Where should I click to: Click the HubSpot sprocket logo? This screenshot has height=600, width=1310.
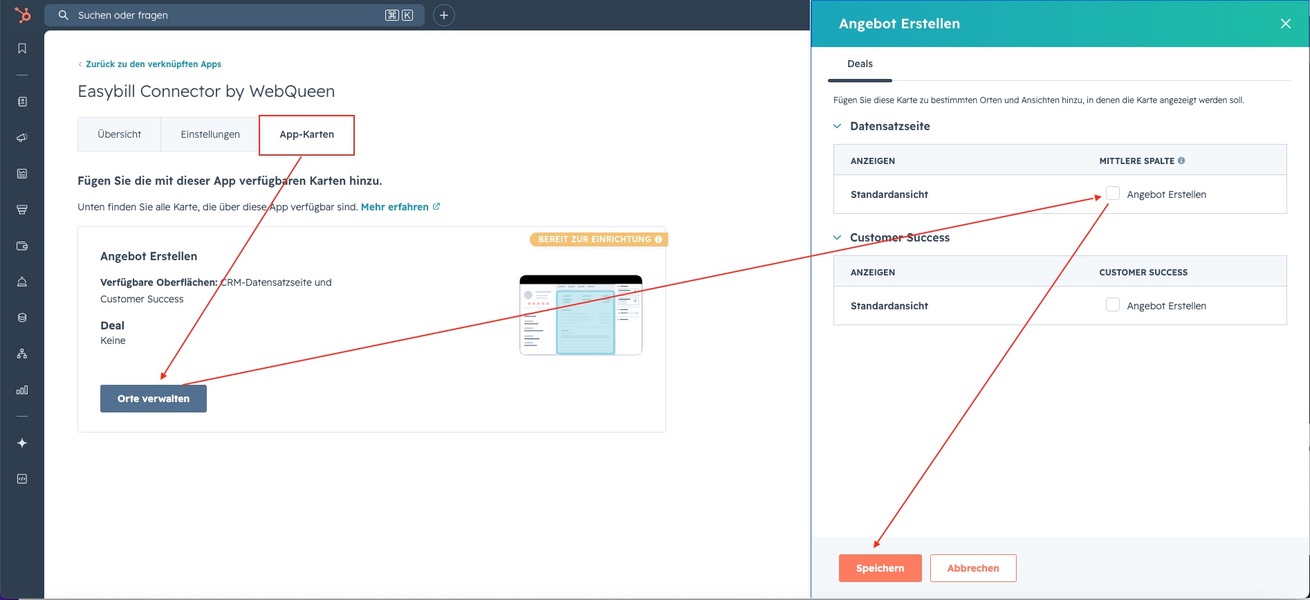point(22,14)
